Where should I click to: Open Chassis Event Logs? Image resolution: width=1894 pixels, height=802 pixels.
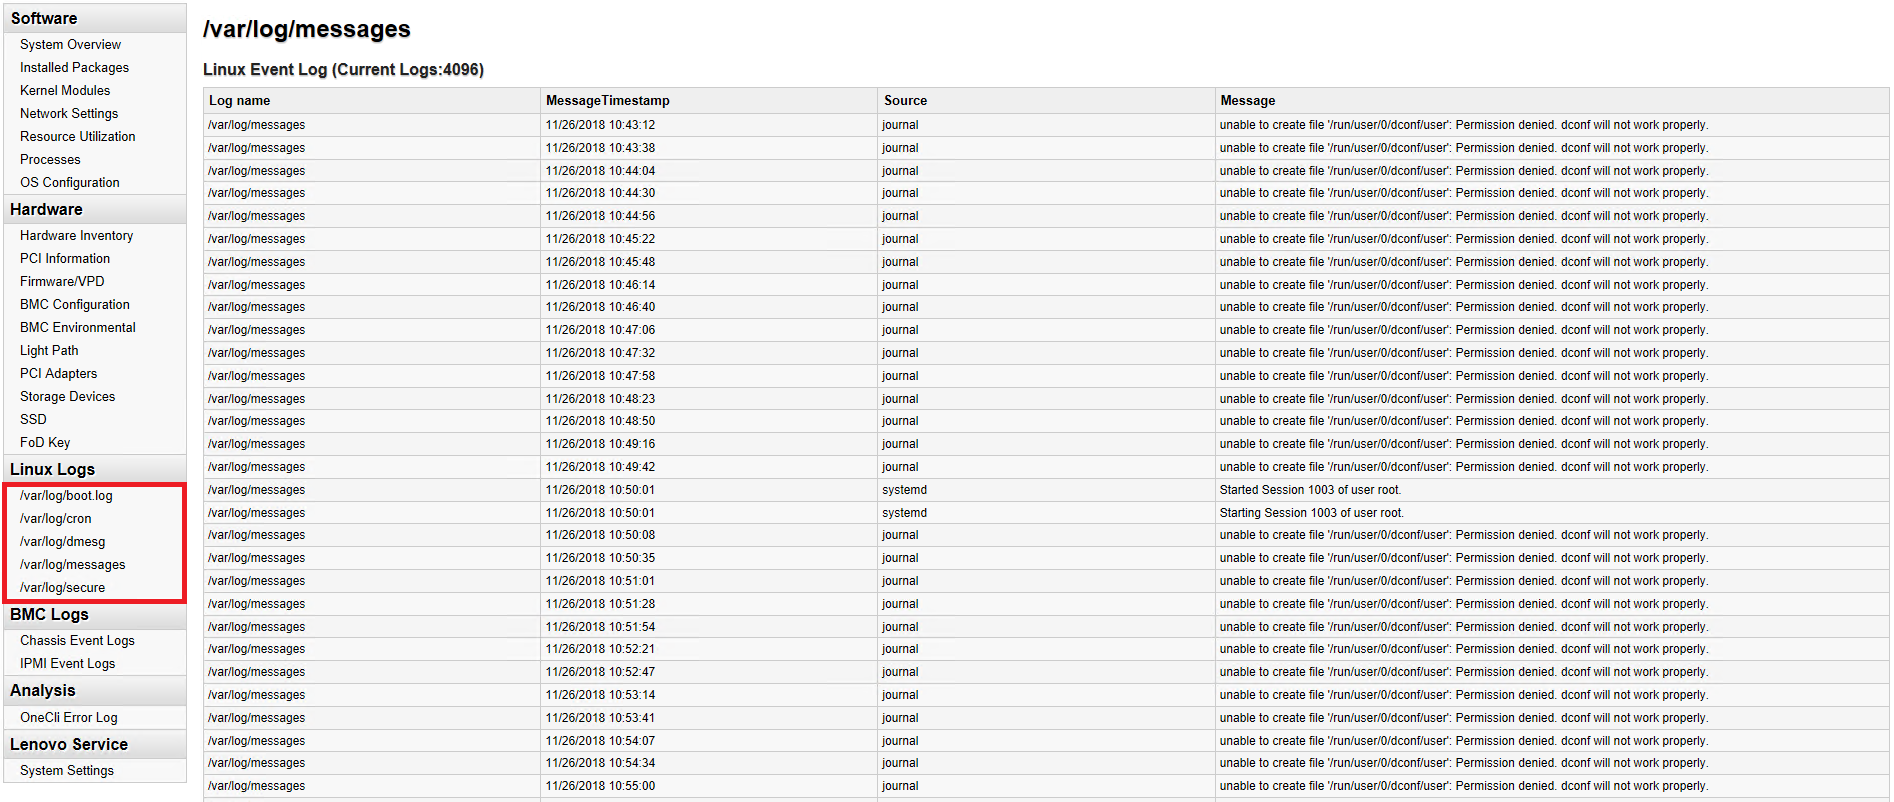(77, 640)
